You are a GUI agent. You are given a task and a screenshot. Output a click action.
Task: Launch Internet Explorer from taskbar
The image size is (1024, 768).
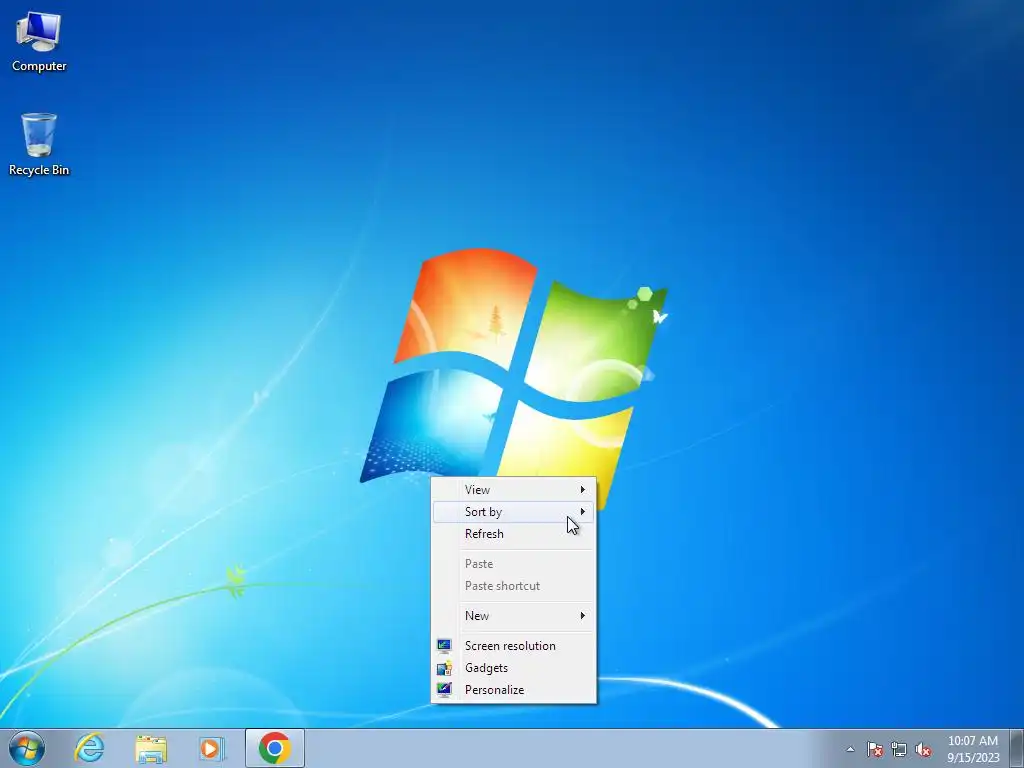(x=89, y=748)
